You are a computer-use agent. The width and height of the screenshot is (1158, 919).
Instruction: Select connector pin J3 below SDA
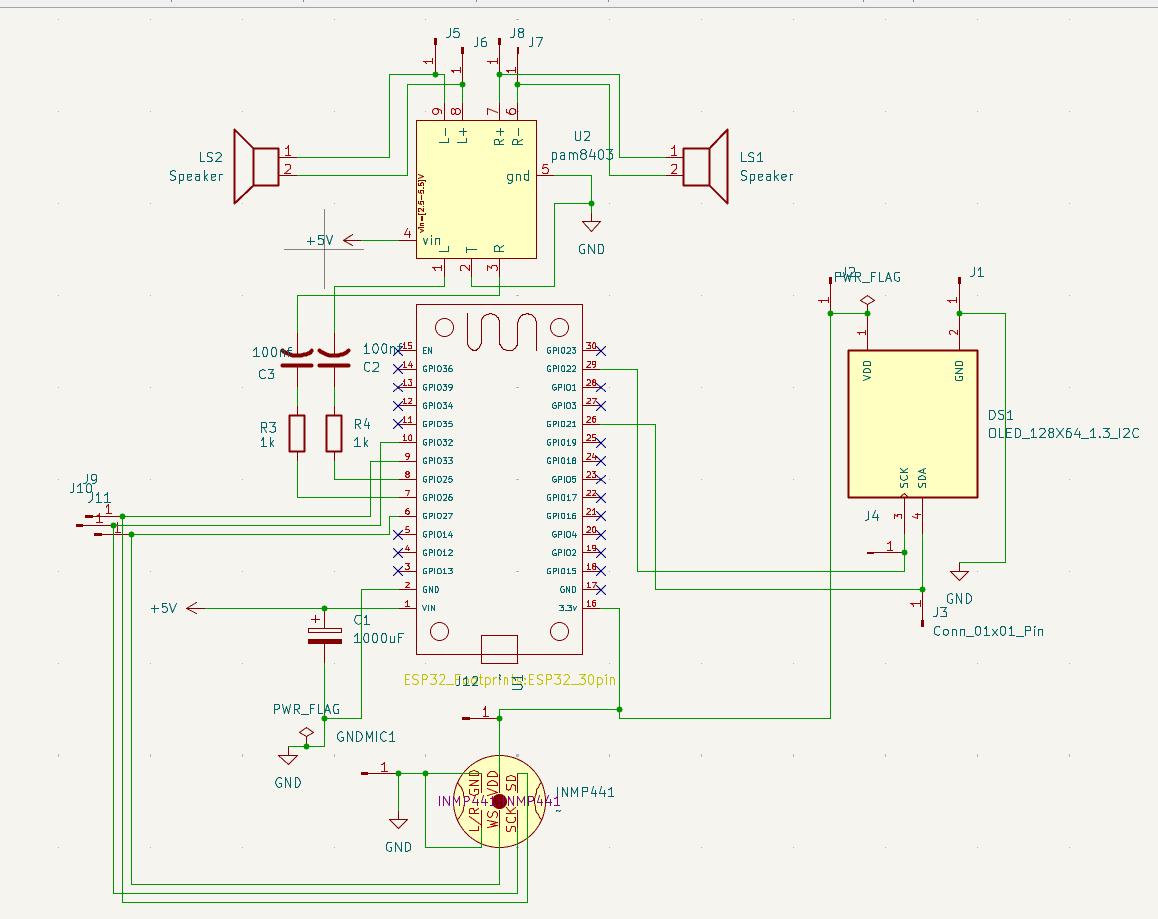pyautogui.click(x=922, y=608)
